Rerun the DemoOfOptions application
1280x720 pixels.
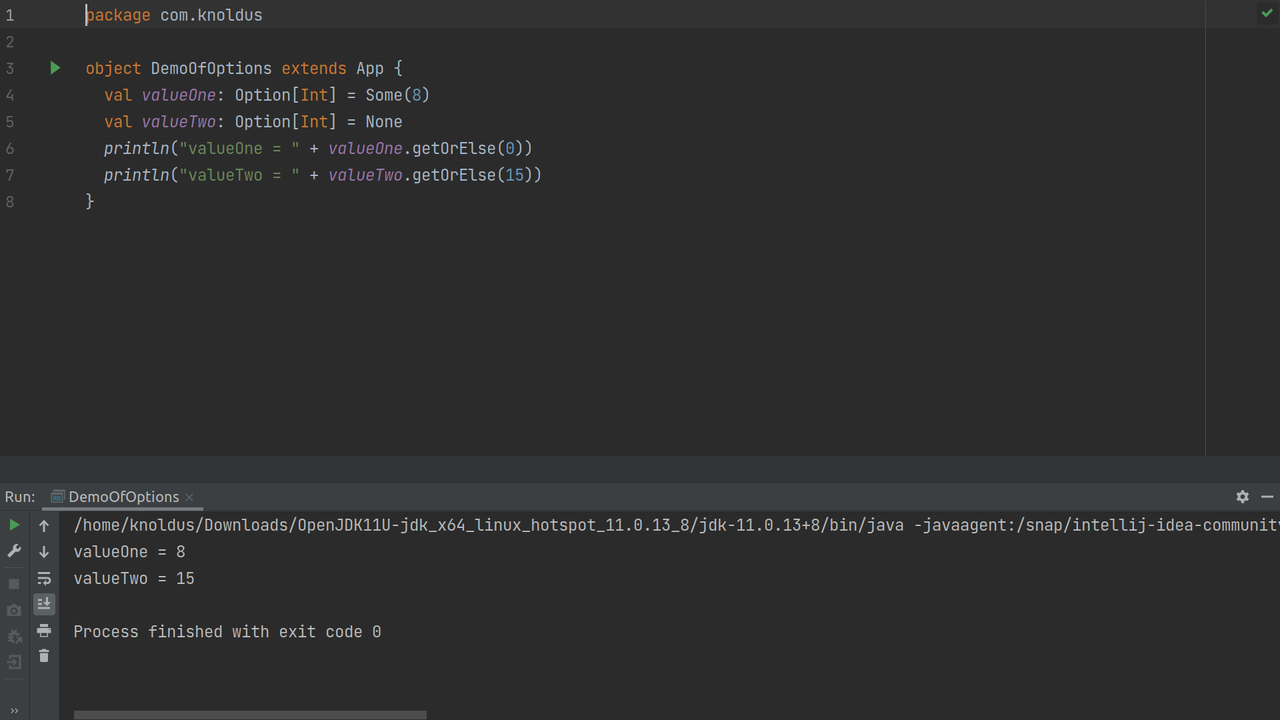14,524
